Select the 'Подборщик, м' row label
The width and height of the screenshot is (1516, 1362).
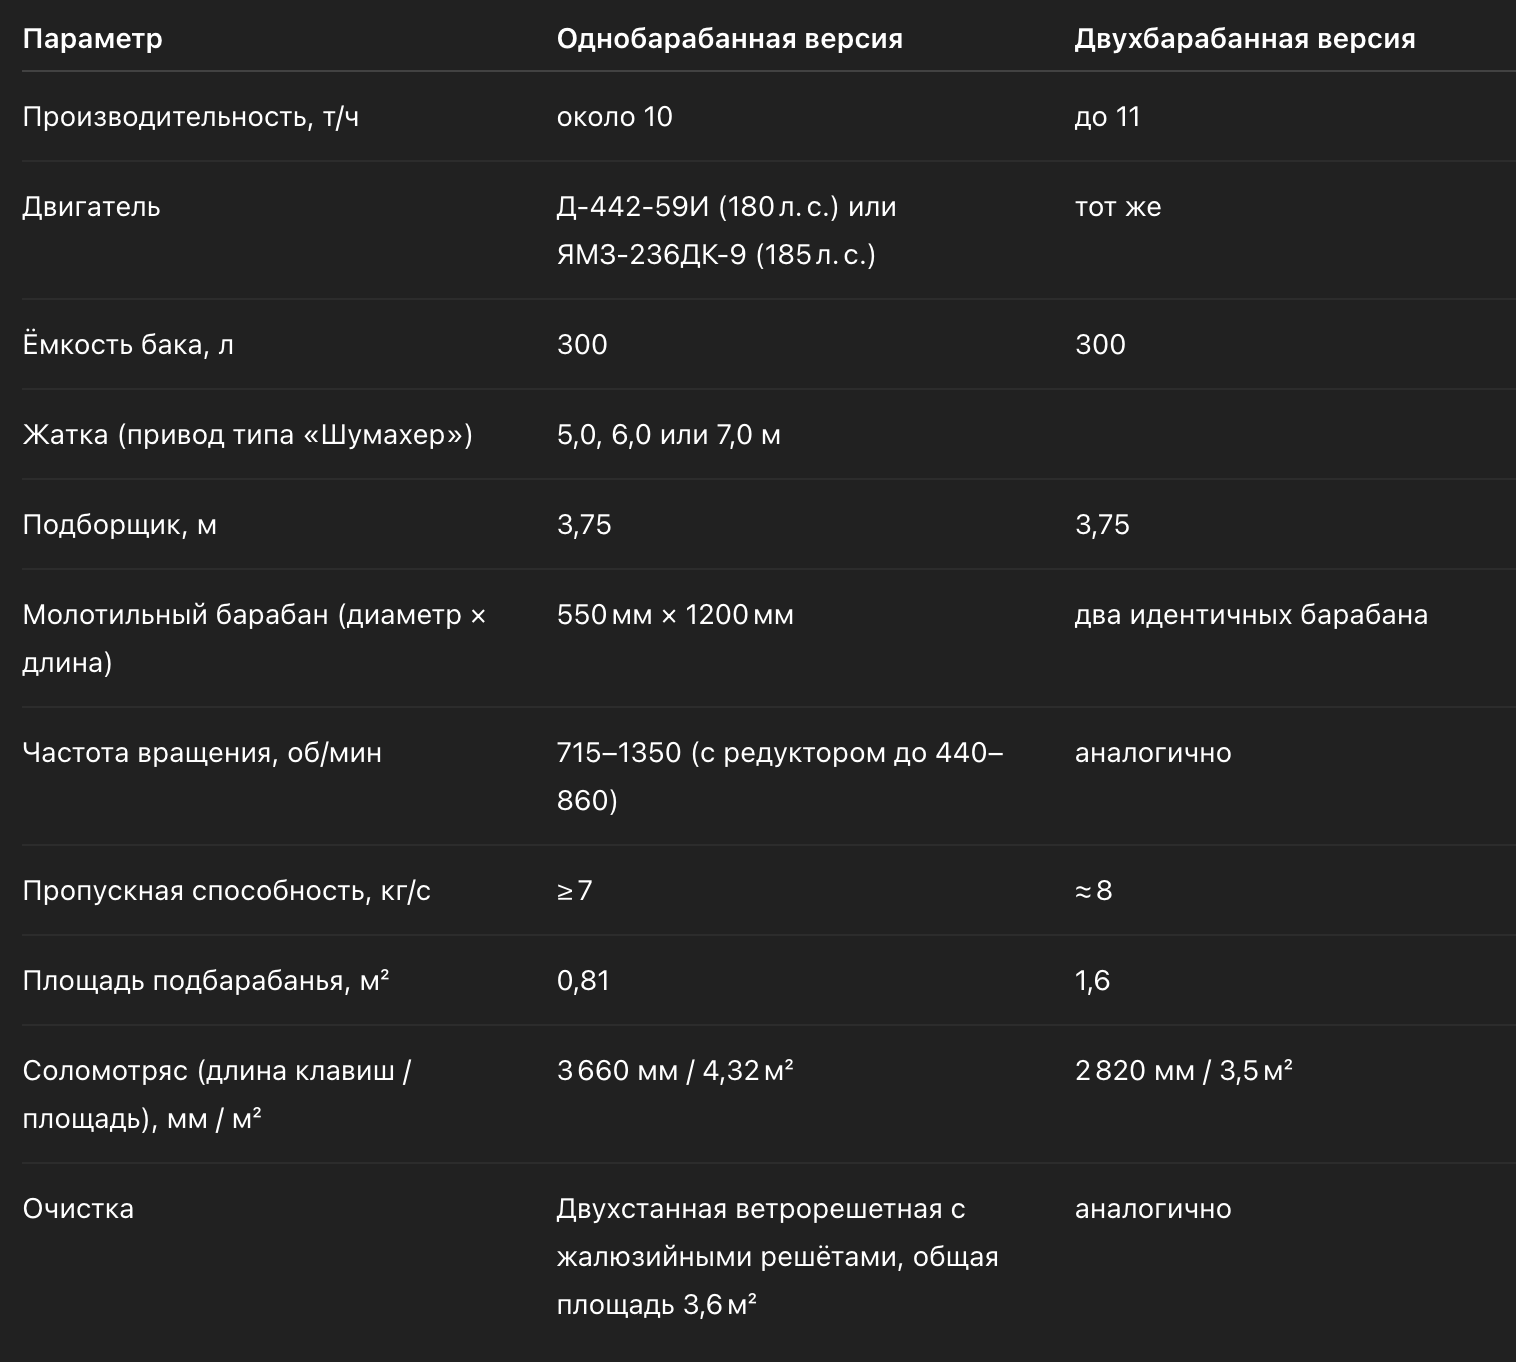click(119, 525)
